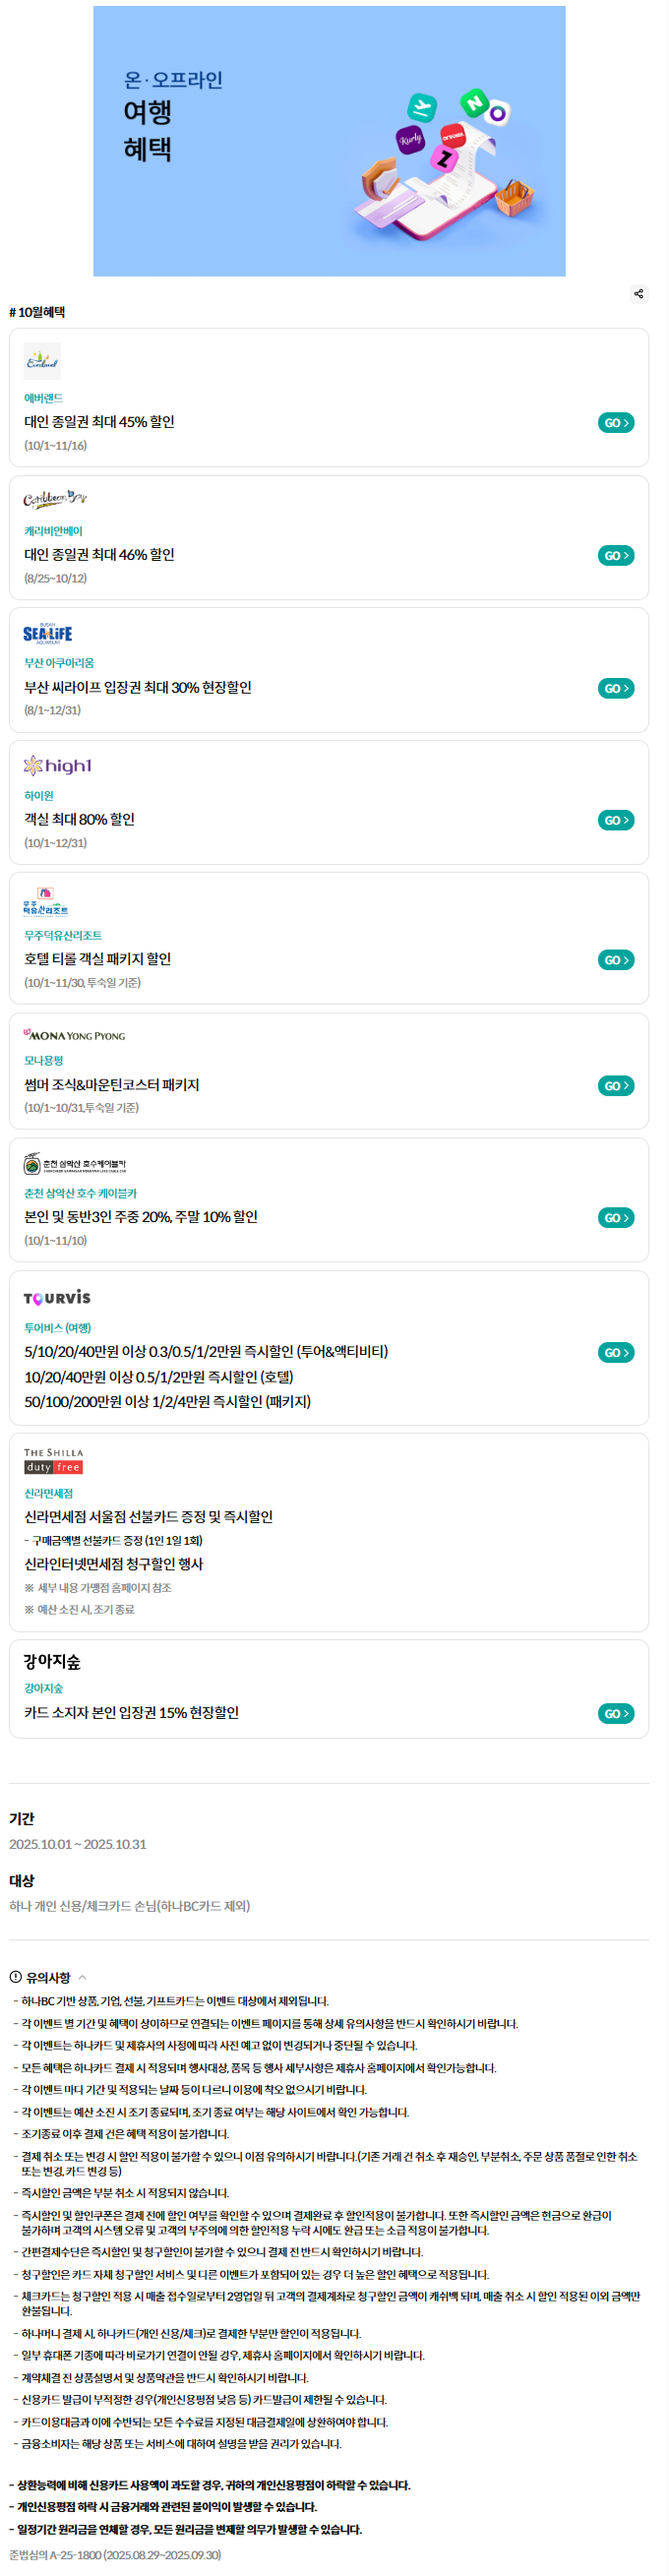Click the High1 resort logo
The width and height of the screenshot is (669, 2576).
[x=58, y=766]
